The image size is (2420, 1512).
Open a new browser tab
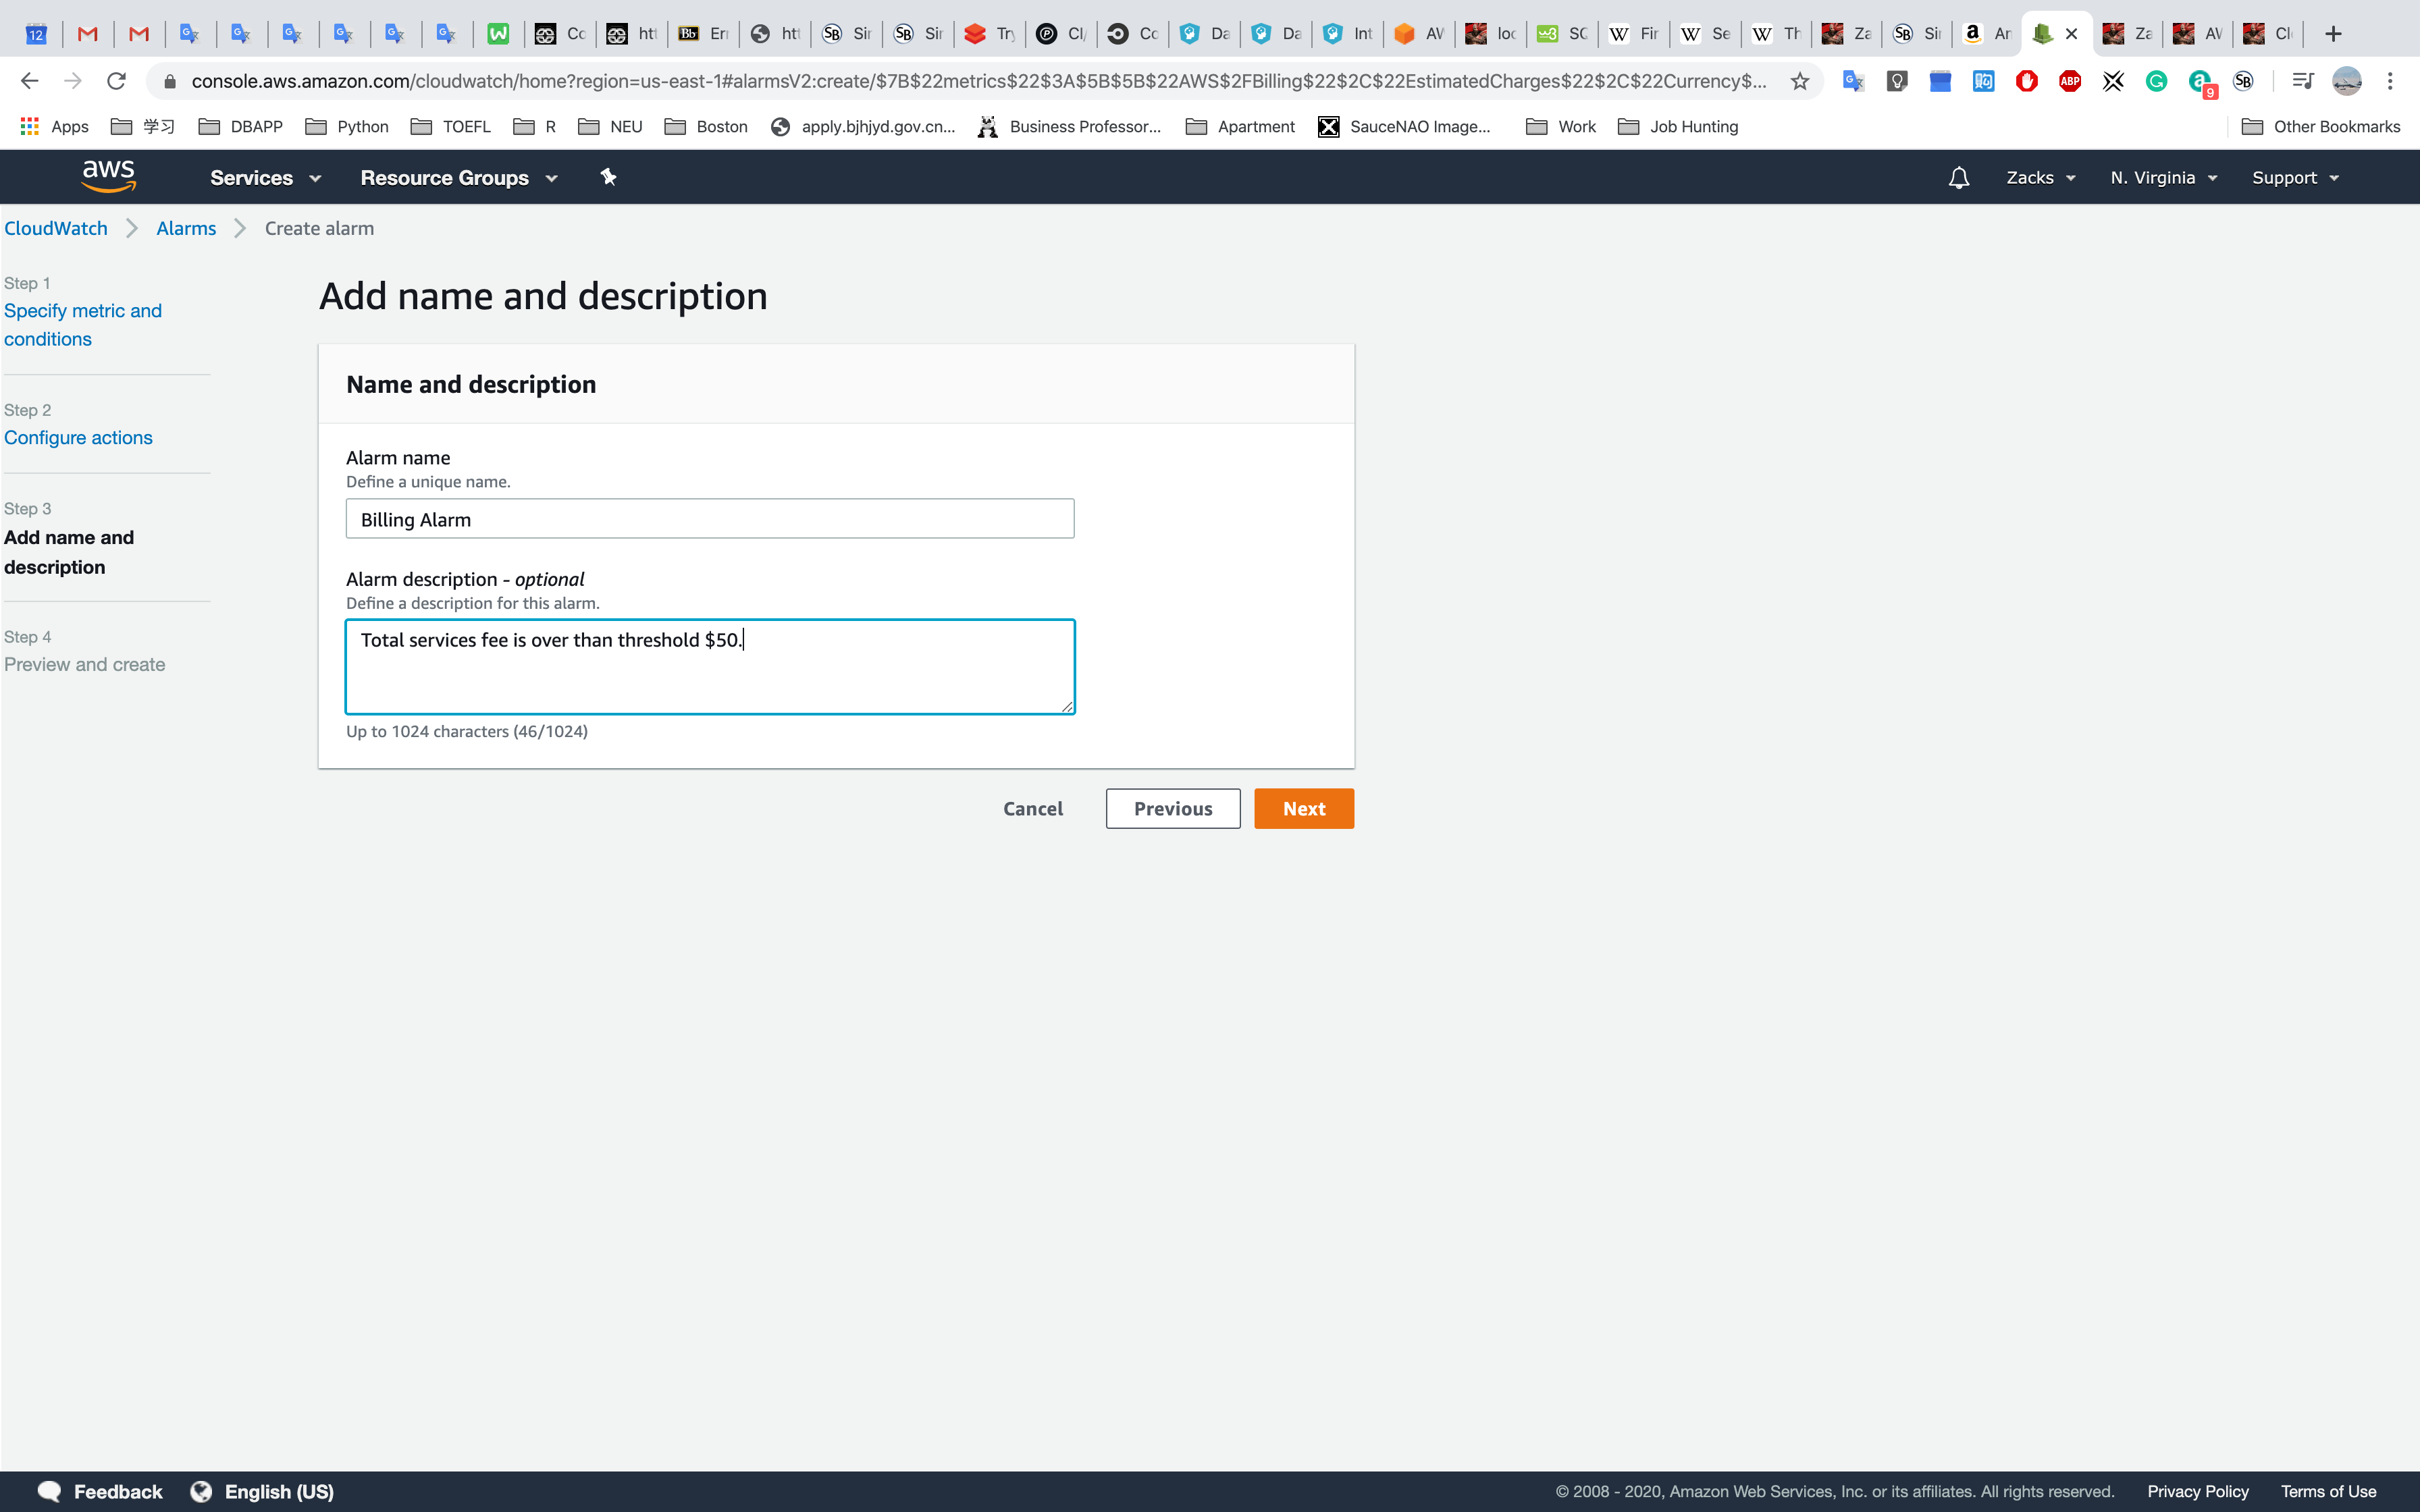[2333, 34]
